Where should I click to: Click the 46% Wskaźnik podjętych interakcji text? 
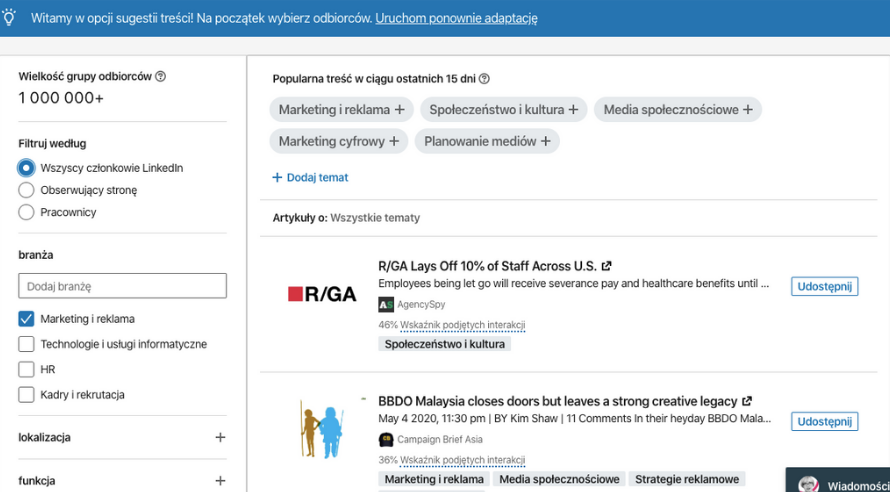click(x=452, y=325)
